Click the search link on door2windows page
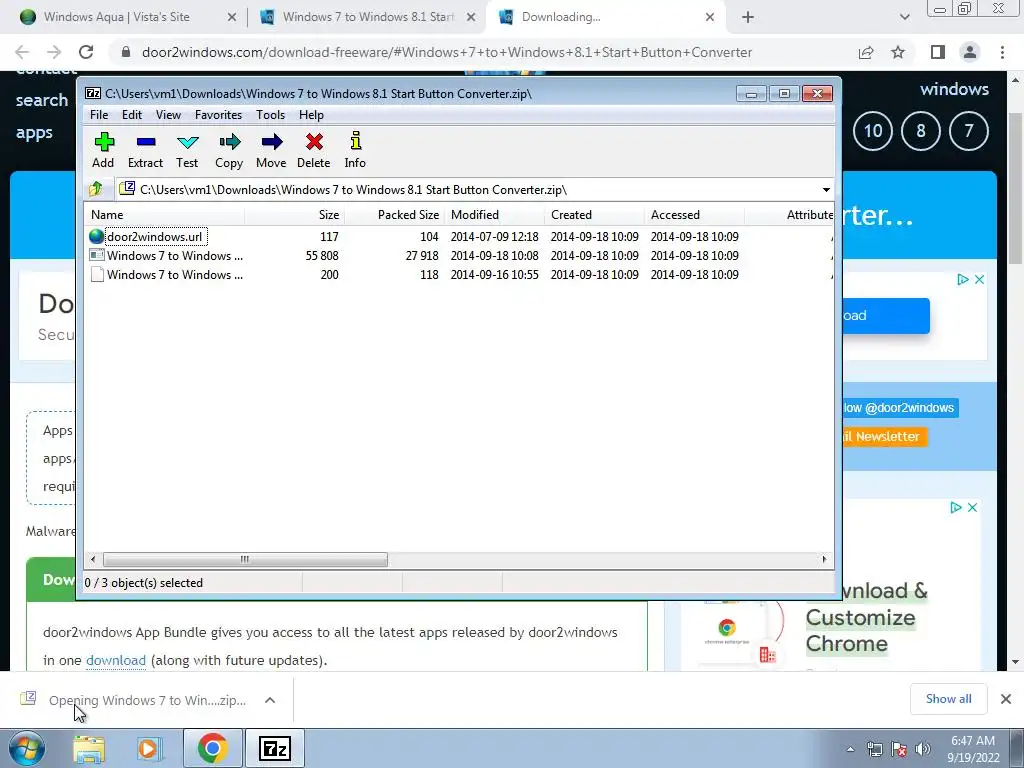Viewport: 1024px width, 768px height. (x=42, y=100)
